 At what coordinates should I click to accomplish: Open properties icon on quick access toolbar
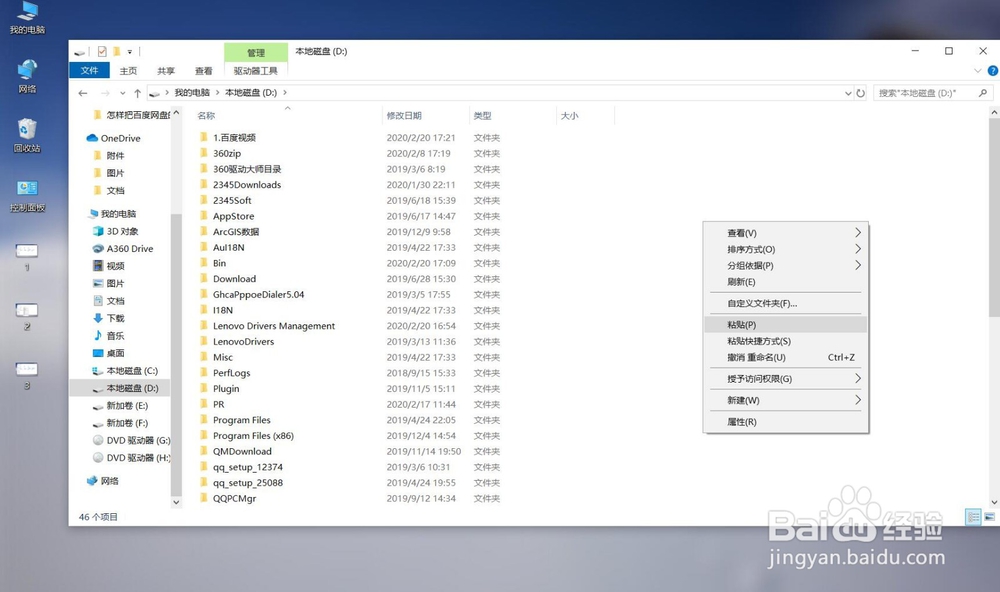click(x=104, y=52)
